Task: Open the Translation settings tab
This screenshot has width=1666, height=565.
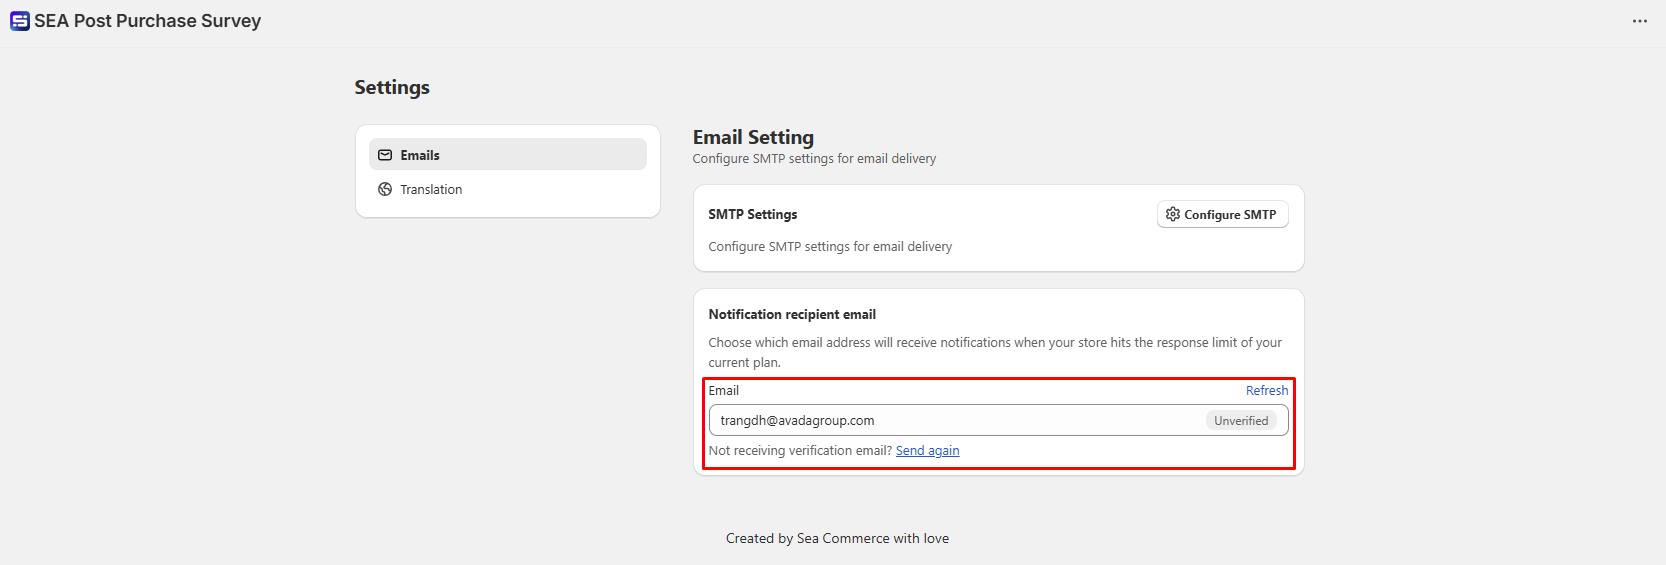Action: (508, 189)
